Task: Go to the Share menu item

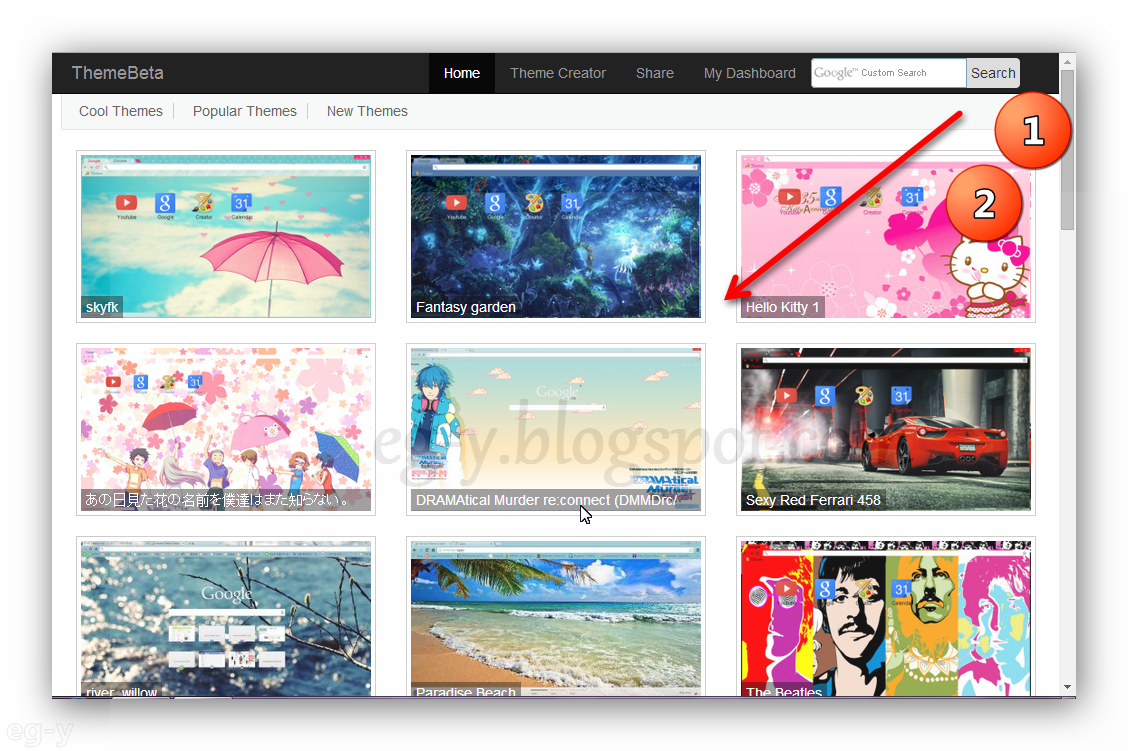Action: [655, 73]
